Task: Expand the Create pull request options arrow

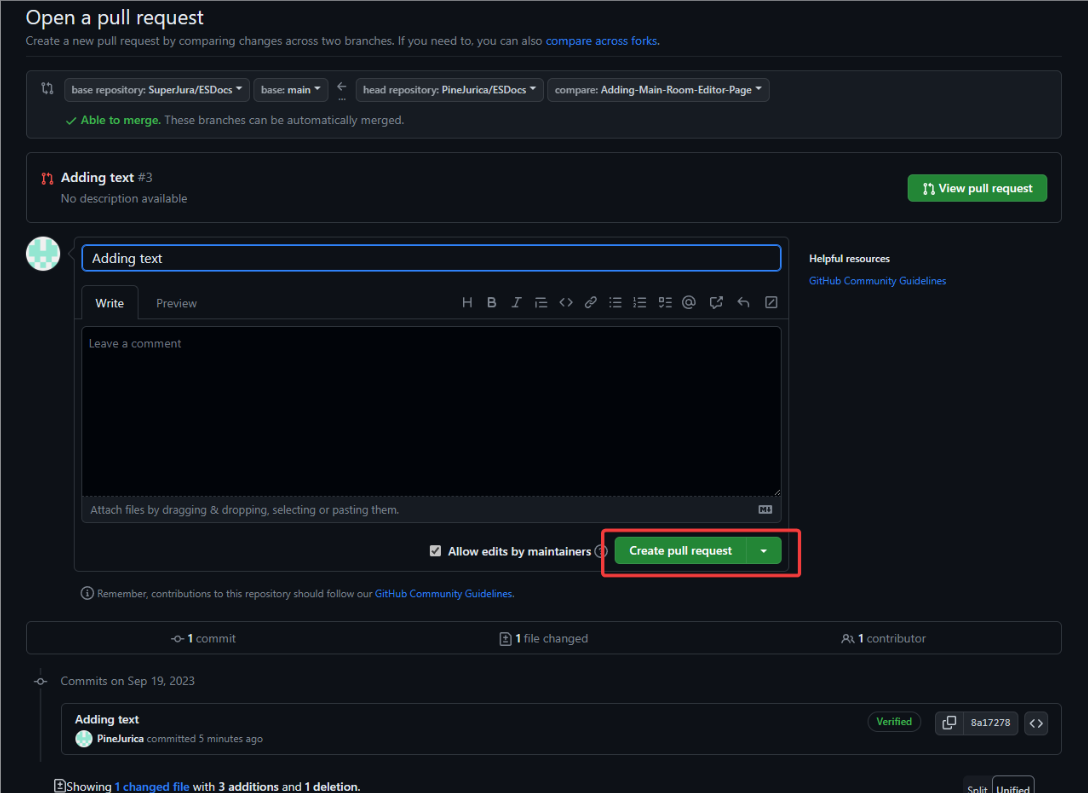Action: tap(764, 551)
